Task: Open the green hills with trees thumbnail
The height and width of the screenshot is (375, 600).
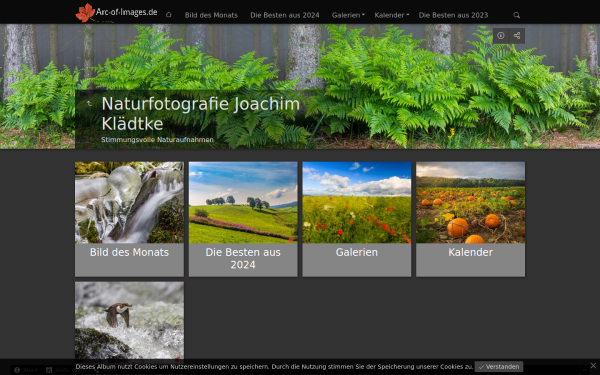Action: click(x=243, y=202)
